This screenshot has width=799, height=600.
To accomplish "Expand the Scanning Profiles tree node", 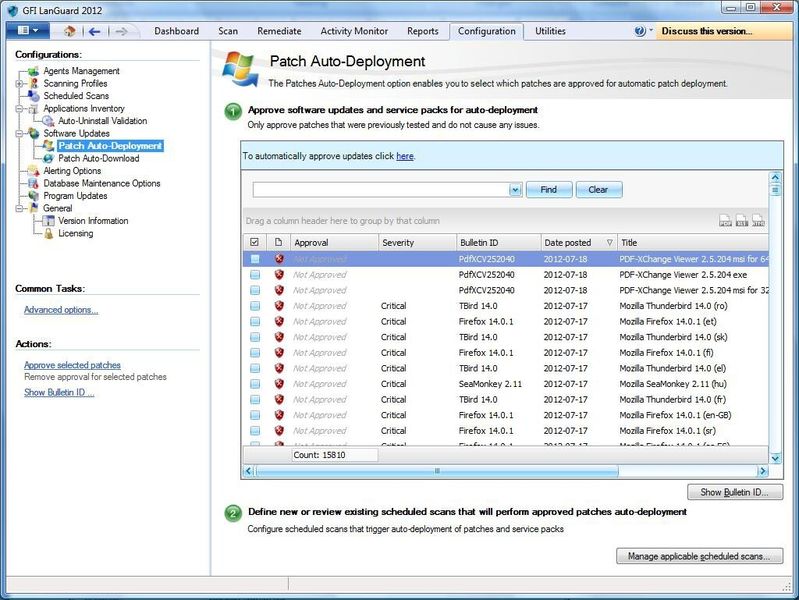I will click(19, 84).
